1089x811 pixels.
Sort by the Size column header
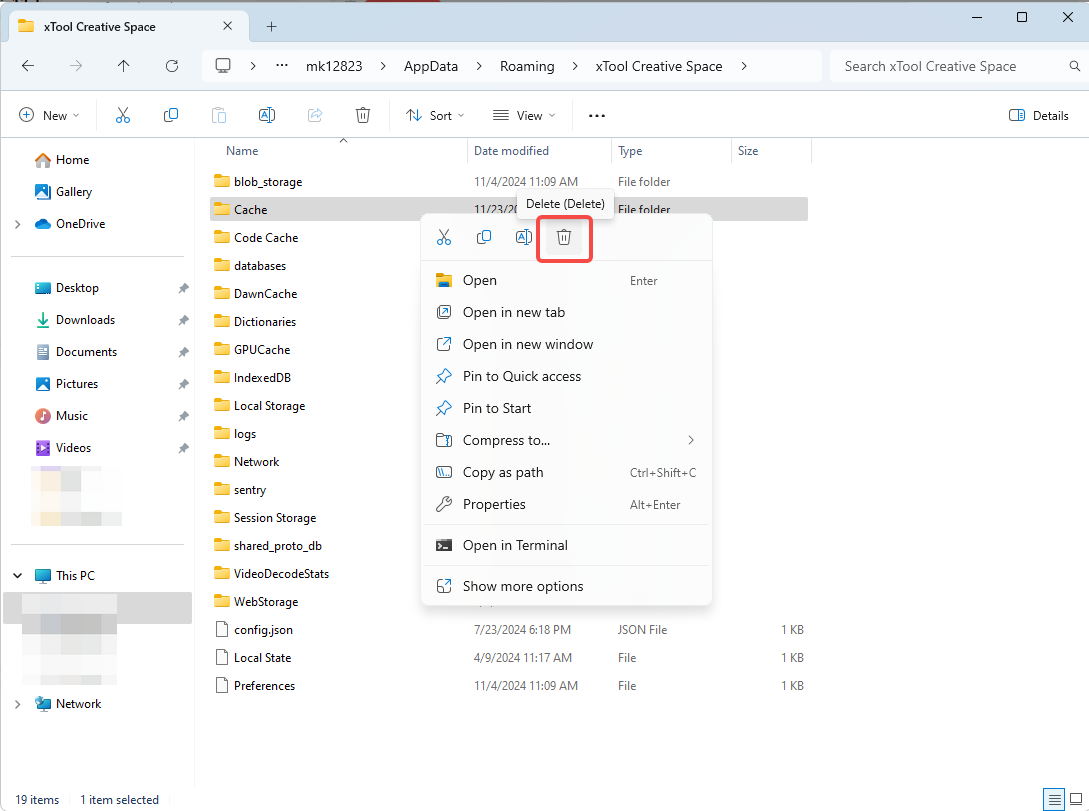[x=748, y=151]
